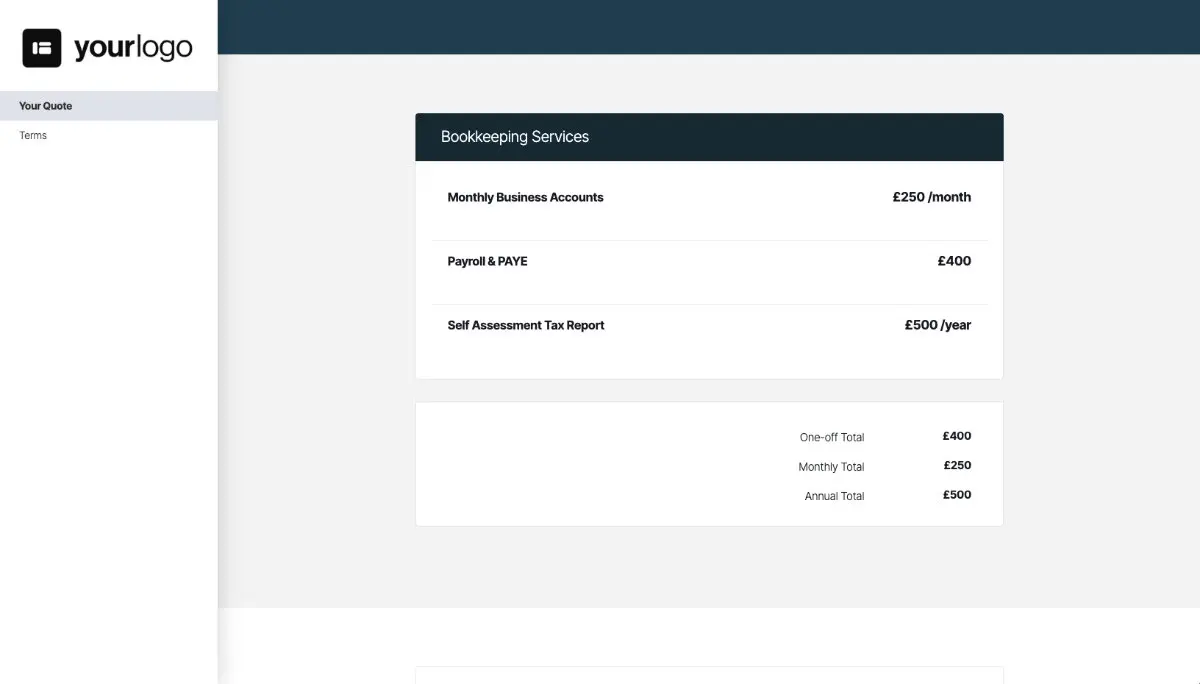Select the Self Assessment Tax Report row
This screenshot has width=1200, height=684.
tap(526, 325)
